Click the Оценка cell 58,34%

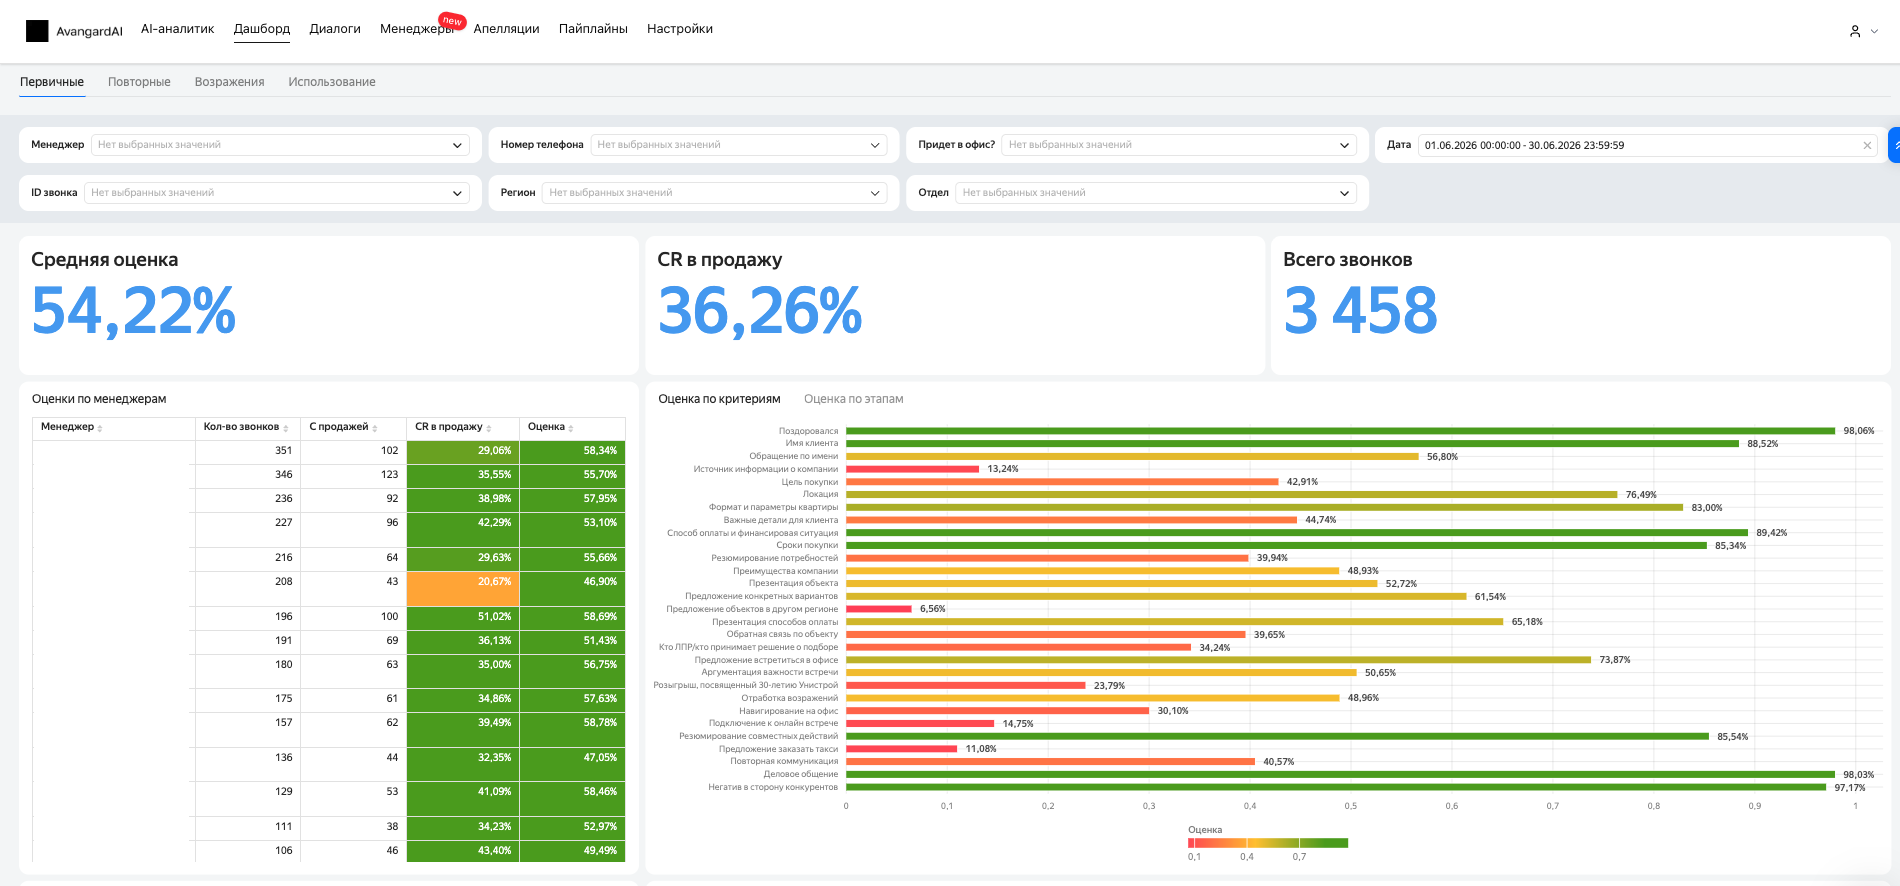point(572,451)
